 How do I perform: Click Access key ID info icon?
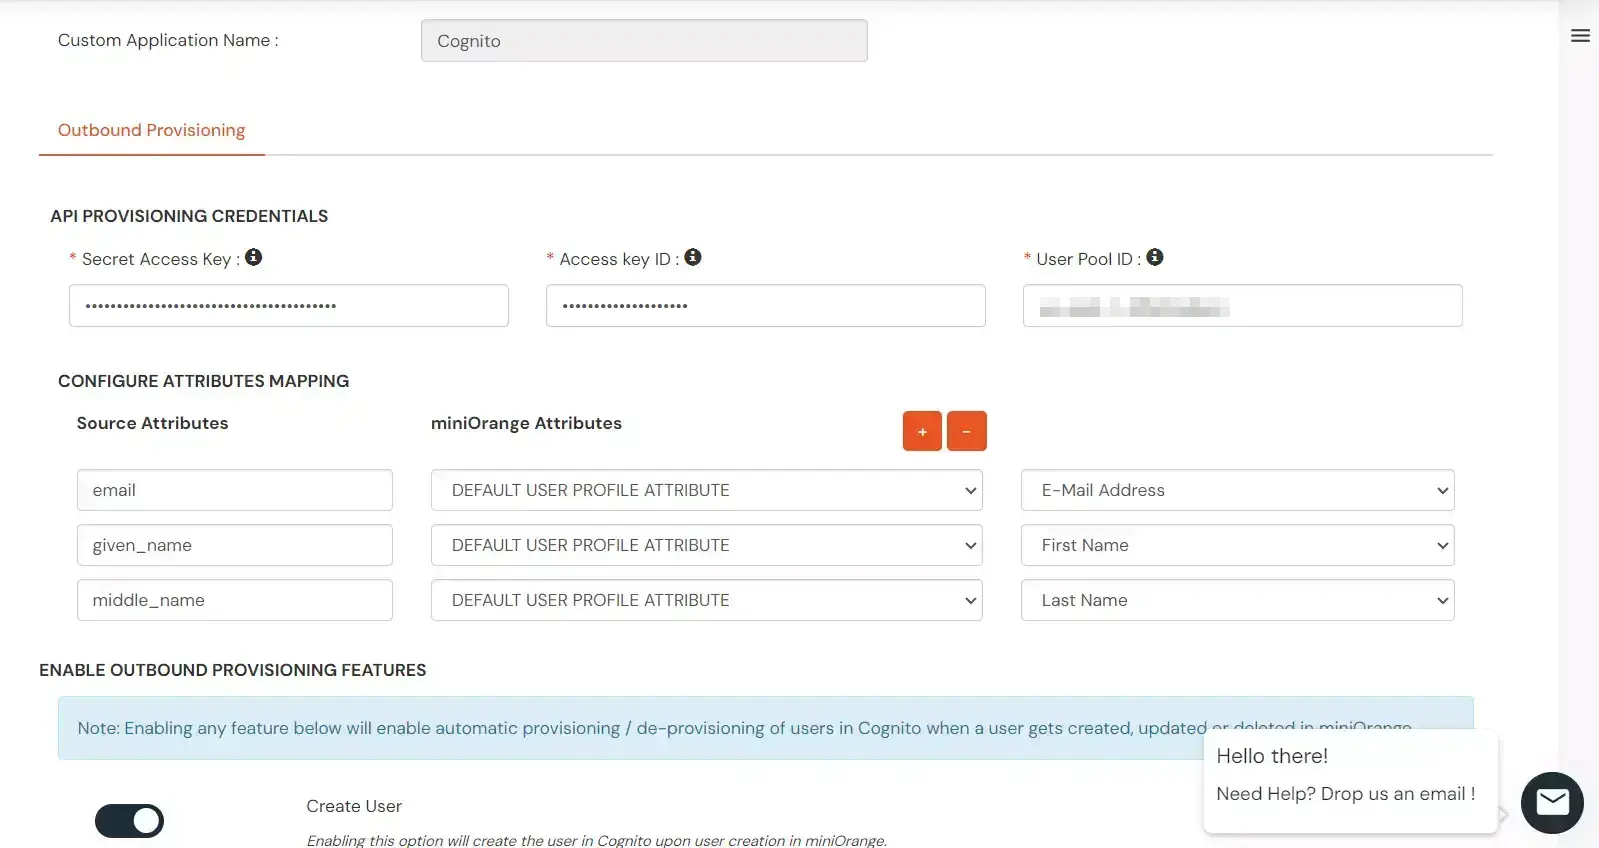(693, 257)
